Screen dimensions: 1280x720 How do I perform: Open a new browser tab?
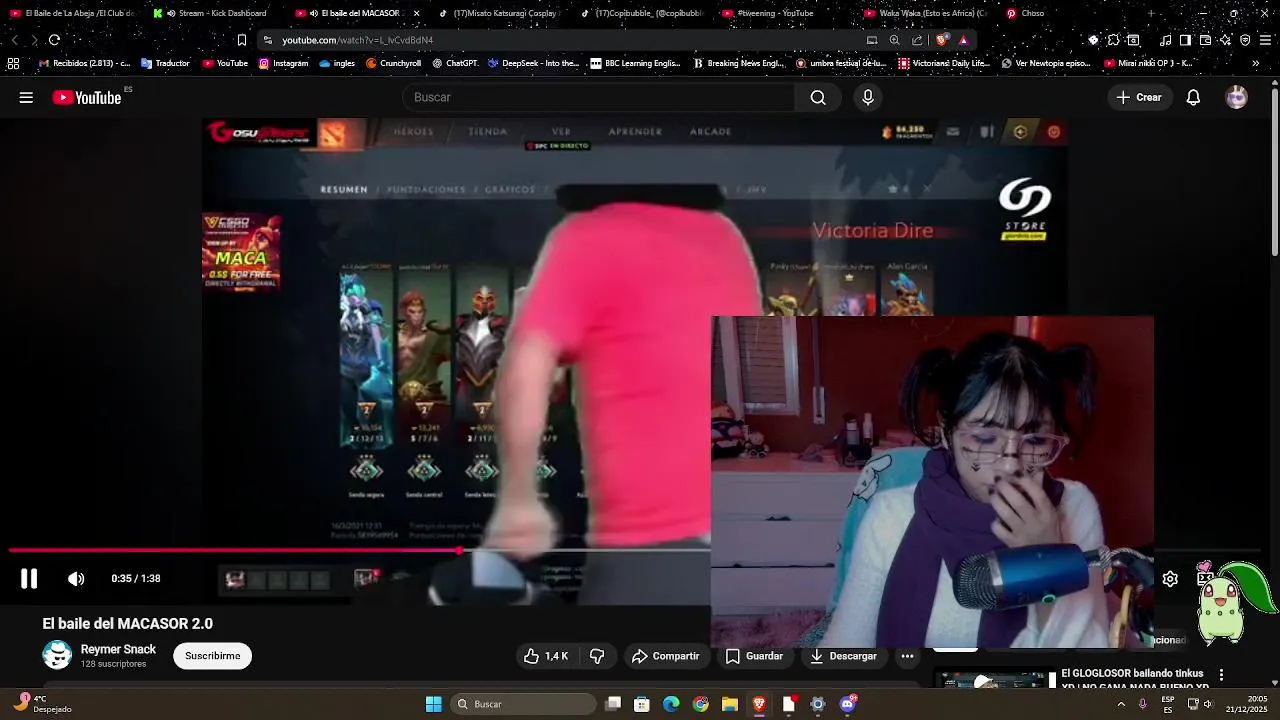click(x=1150, y=13)
